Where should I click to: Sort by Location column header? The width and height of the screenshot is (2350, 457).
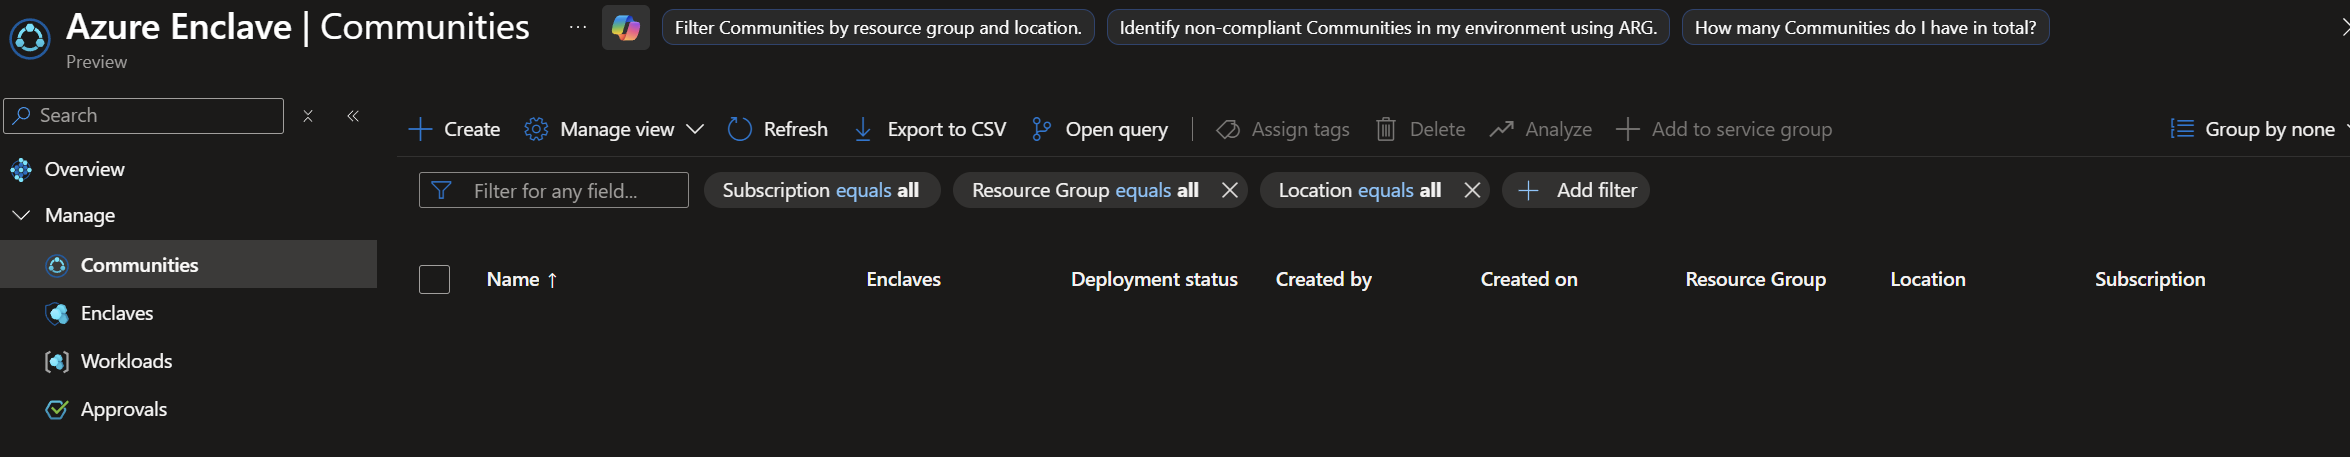(1928, 279)
